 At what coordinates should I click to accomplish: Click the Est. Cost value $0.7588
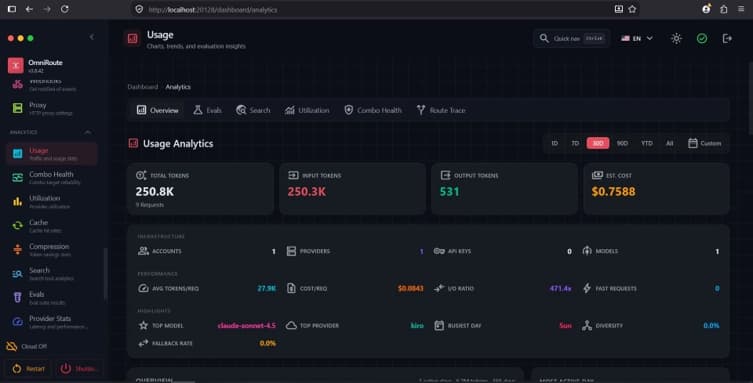(x=613, y=192)
